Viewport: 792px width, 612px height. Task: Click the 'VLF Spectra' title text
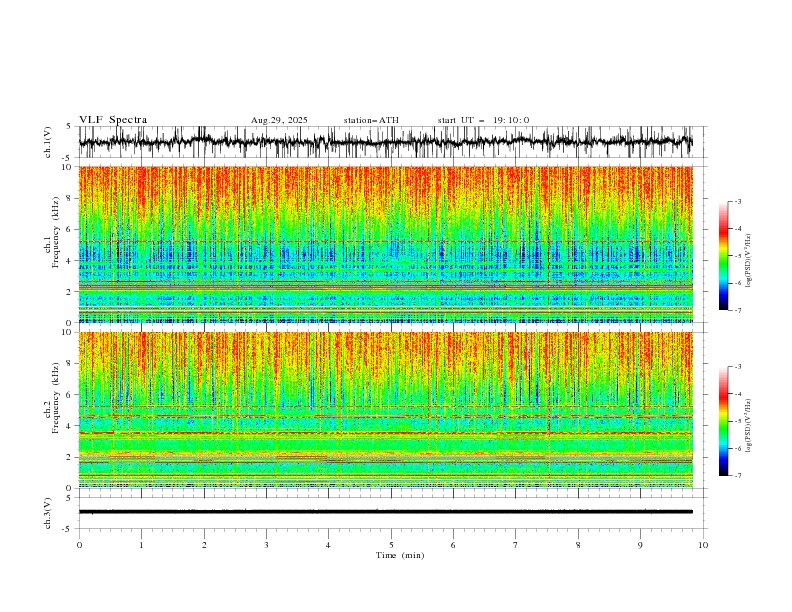[x=113, y=120]
